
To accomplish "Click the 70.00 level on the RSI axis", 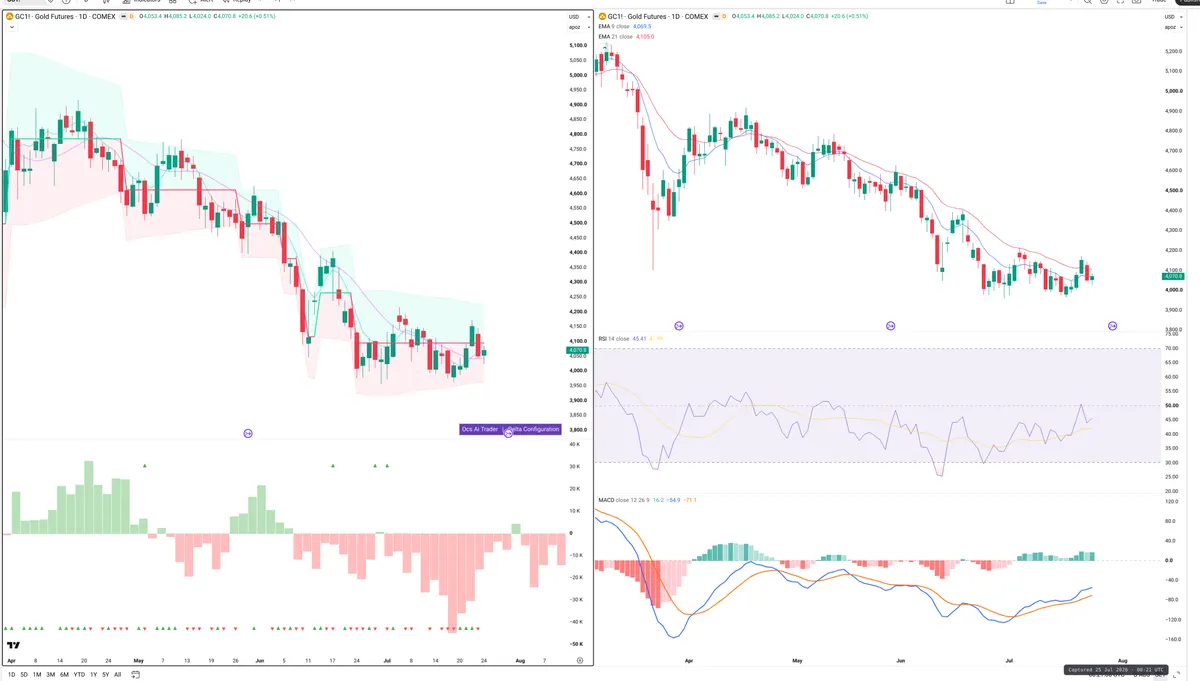I will pos(1171,348).
